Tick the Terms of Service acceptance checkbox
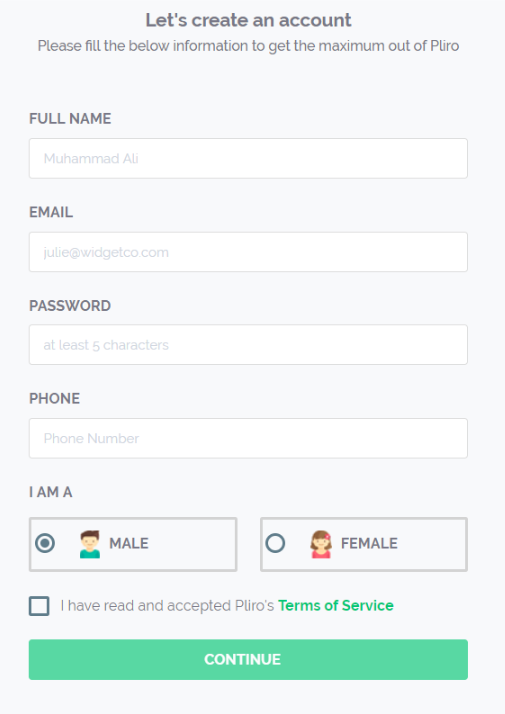 (39, 606)
